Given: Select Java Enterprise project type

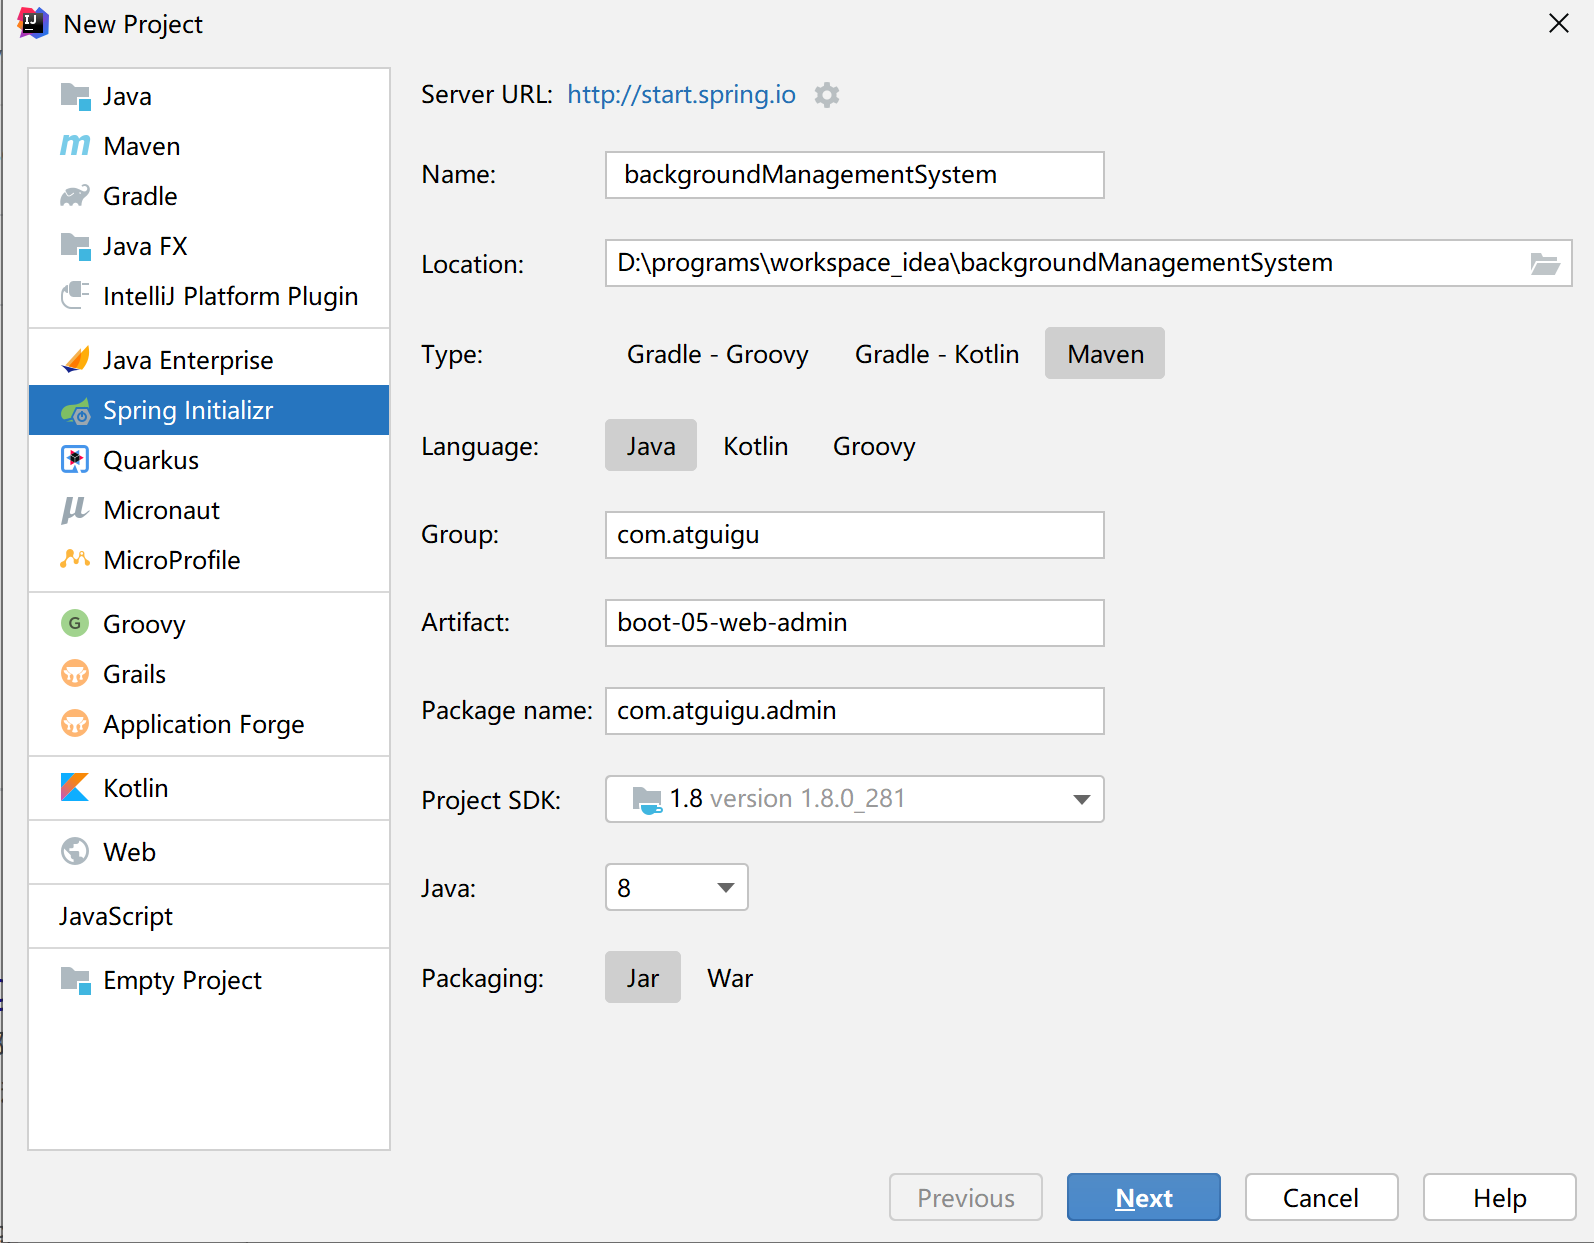Looking at the screenshot, I should pos(188,360).
